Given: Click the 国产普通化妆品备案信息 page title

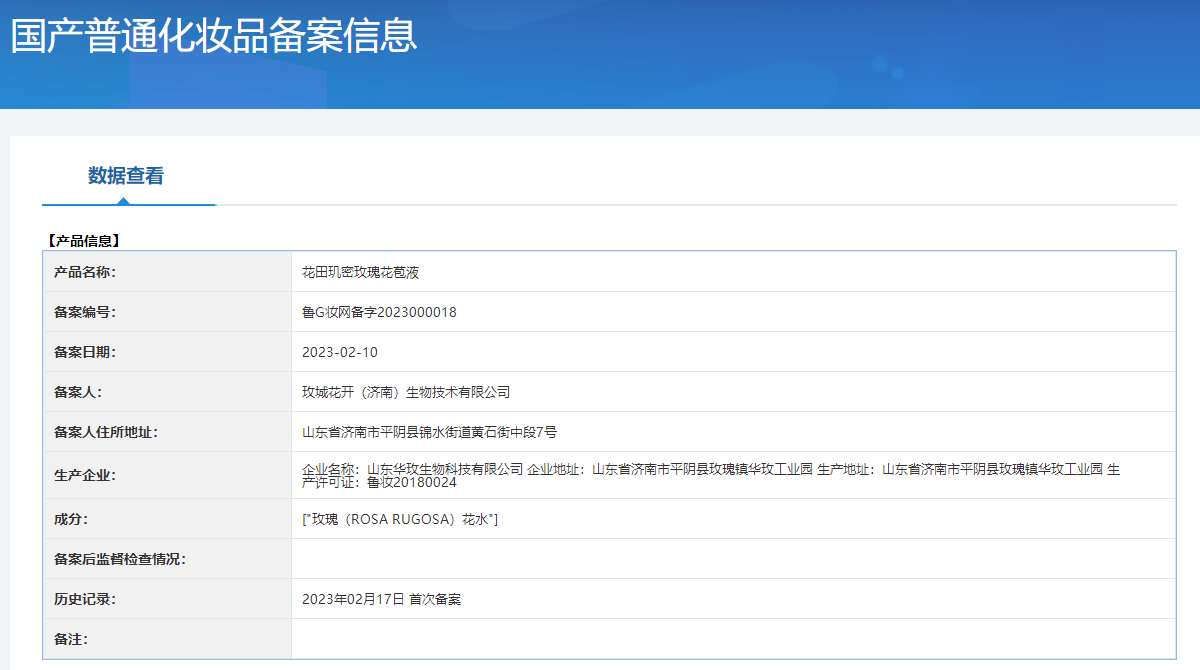Looking at the screenshot, I should point(213,36).
